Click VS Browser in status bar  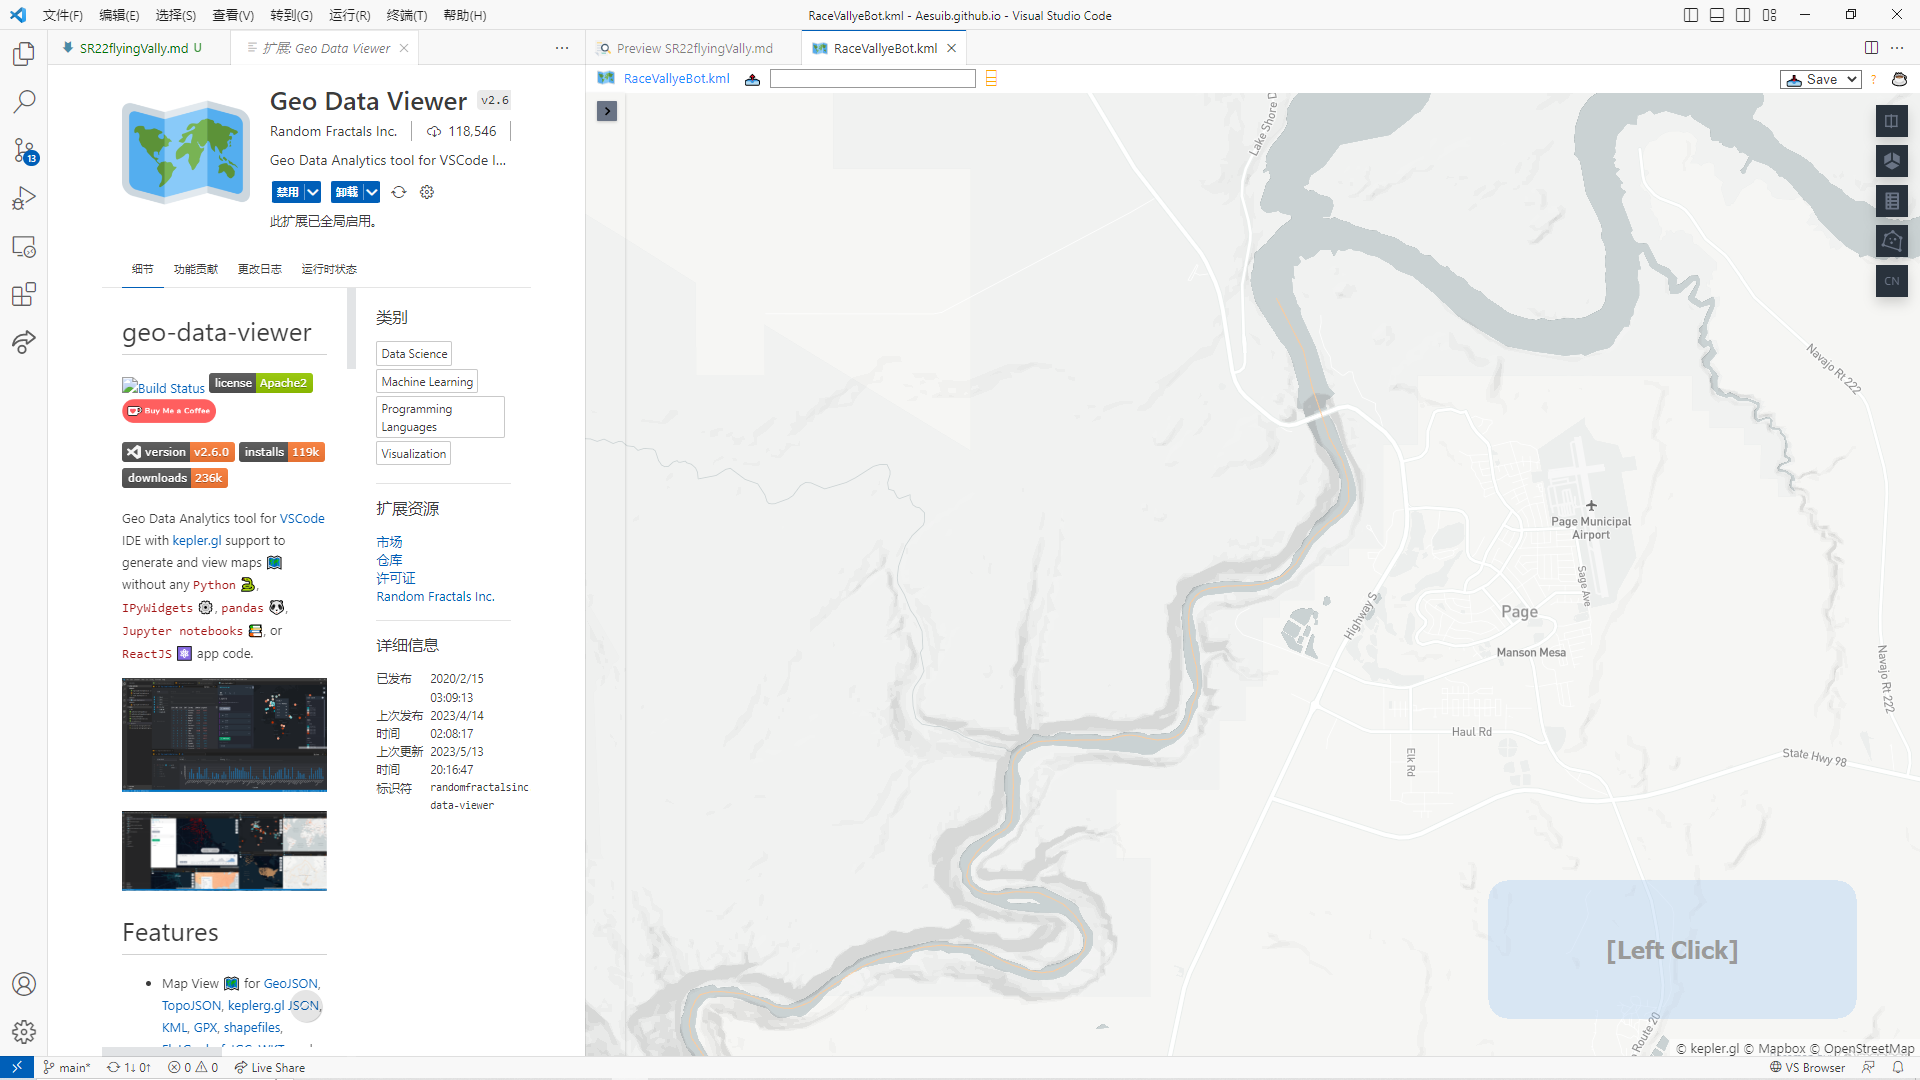[1807, 1067]
